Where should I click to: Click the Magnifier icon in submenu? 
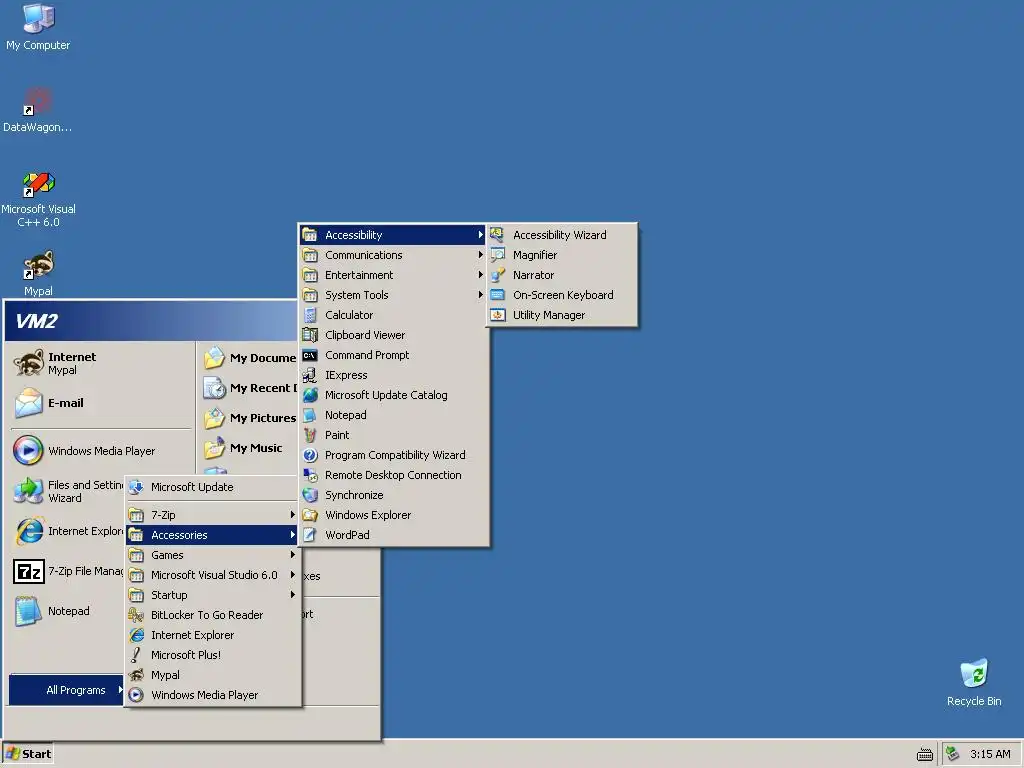498,255
